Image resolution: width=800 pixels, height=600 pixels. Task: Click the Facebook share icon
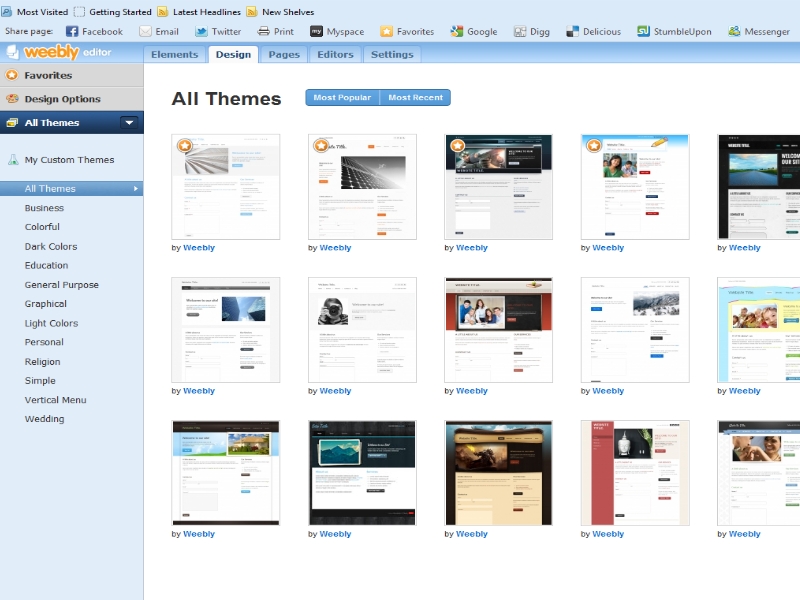72,31
